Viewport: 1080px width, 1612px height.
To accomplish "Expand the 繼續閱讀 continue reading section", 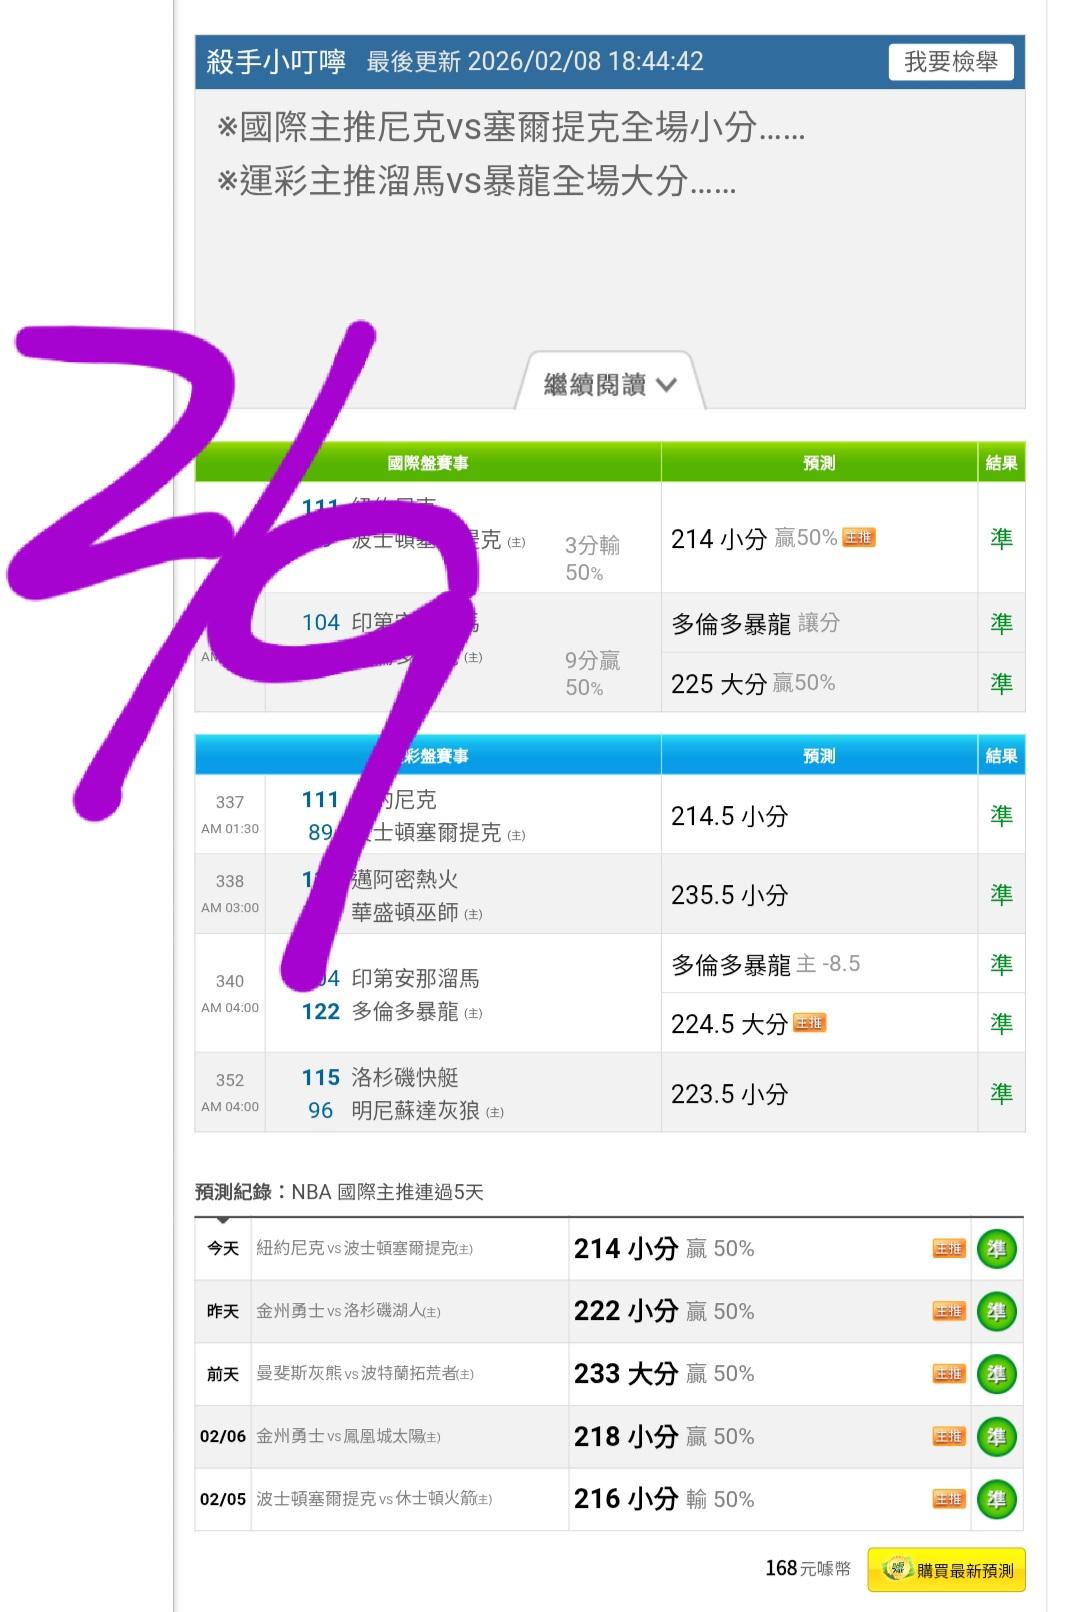I will tap(610, 384).
